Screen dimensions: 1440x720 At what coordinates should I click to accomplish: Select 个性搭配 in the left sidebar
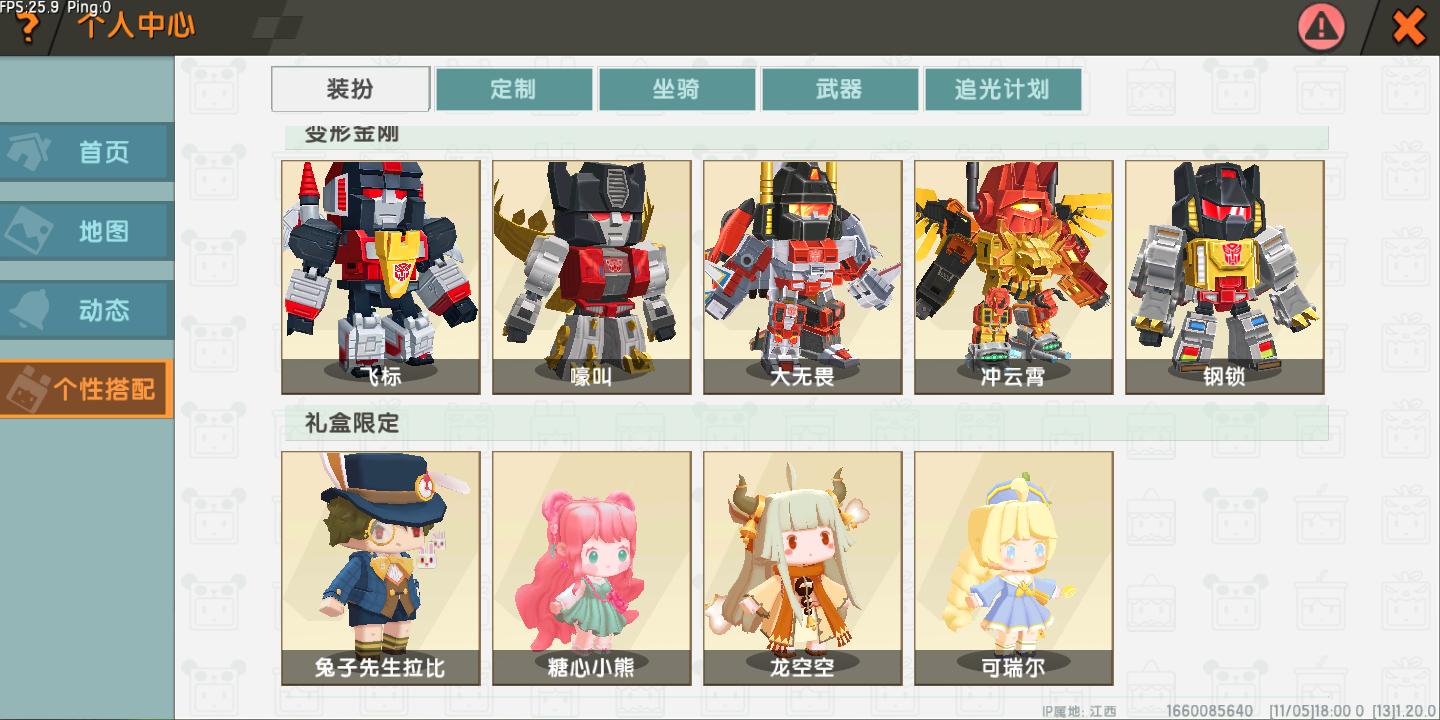click(x=86, y=389)
